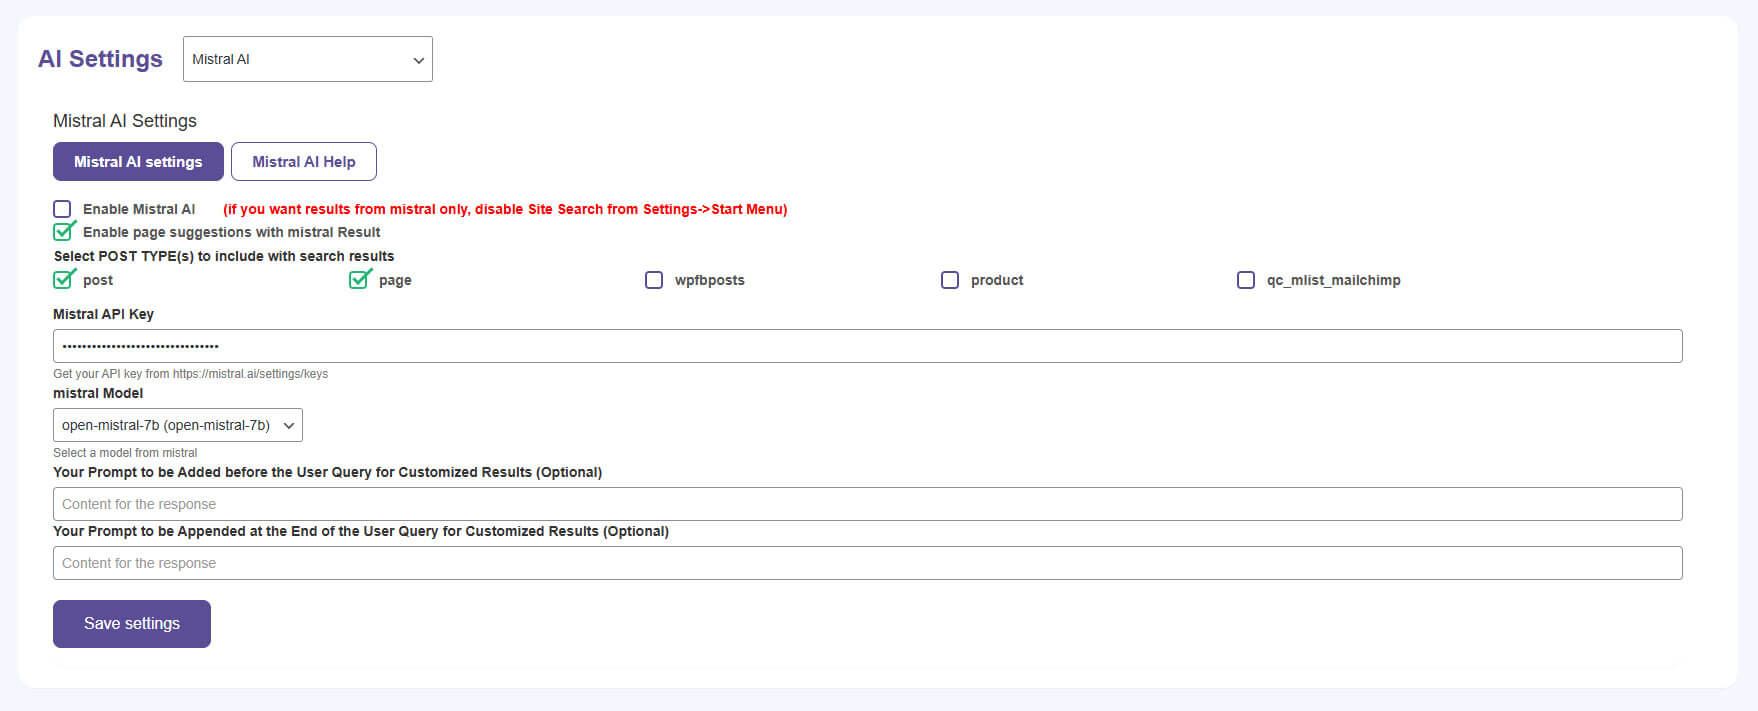Click the red Site Search disable notice
The height and width of the screenshot is (711, 1758).
tap(505, 209)
